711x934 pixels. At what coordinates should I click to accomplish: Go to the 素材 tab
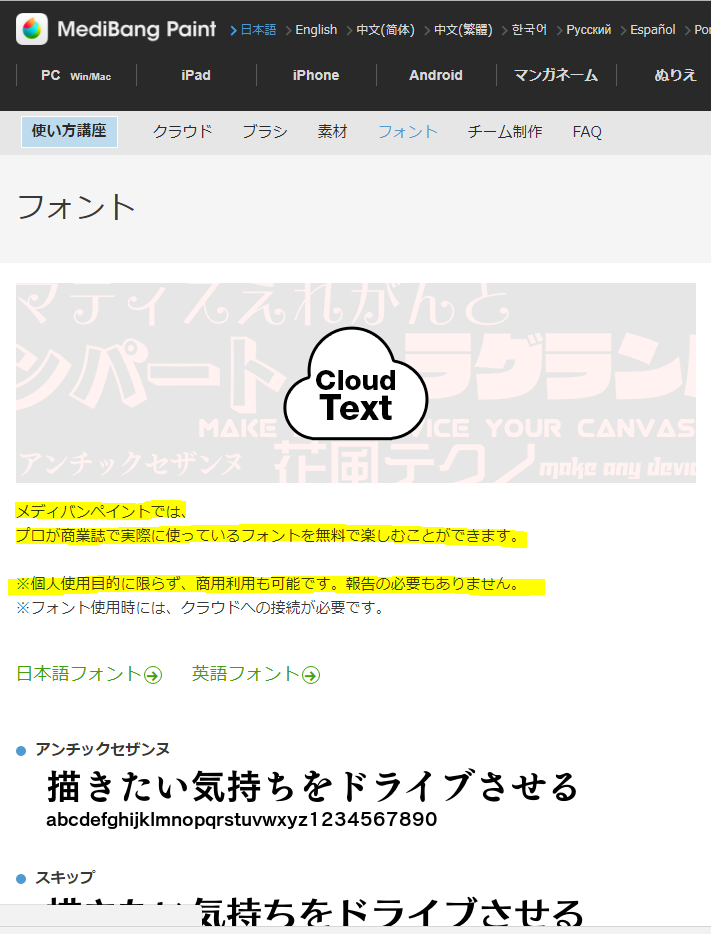tap(332, 132)
